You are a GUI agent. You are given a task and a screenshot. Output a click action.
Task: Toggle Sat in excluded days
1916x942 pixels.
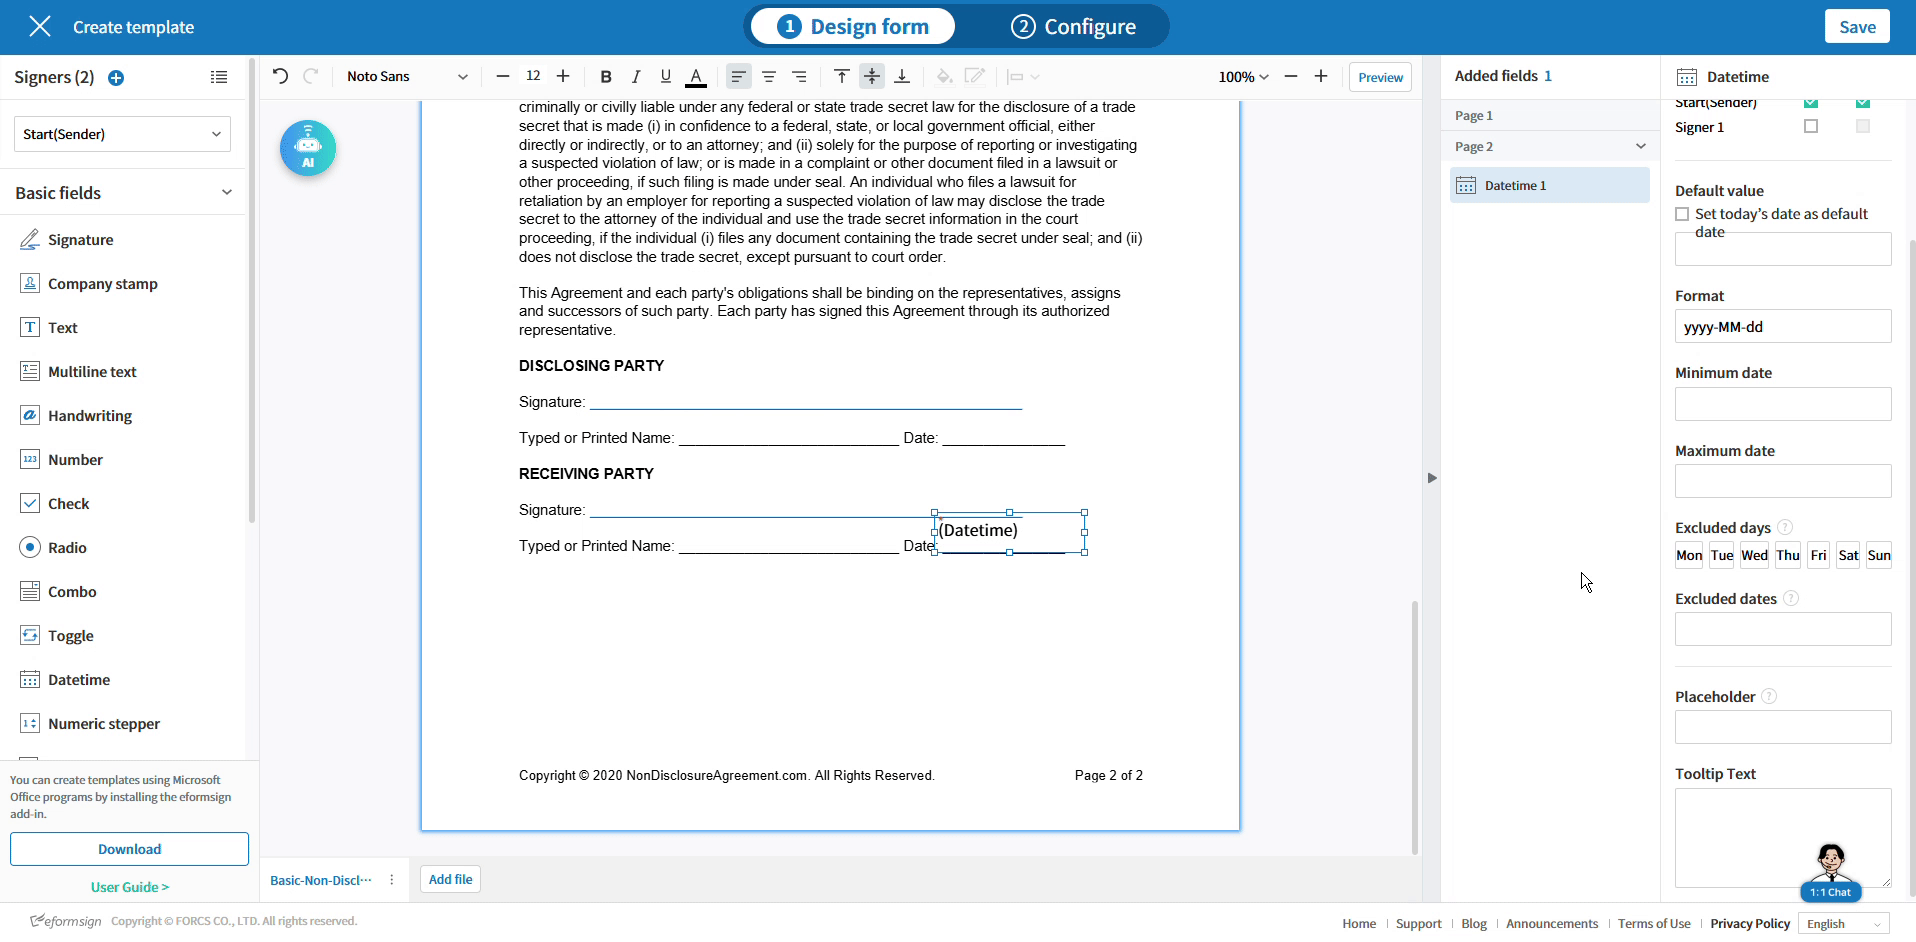pos(1848,555)
